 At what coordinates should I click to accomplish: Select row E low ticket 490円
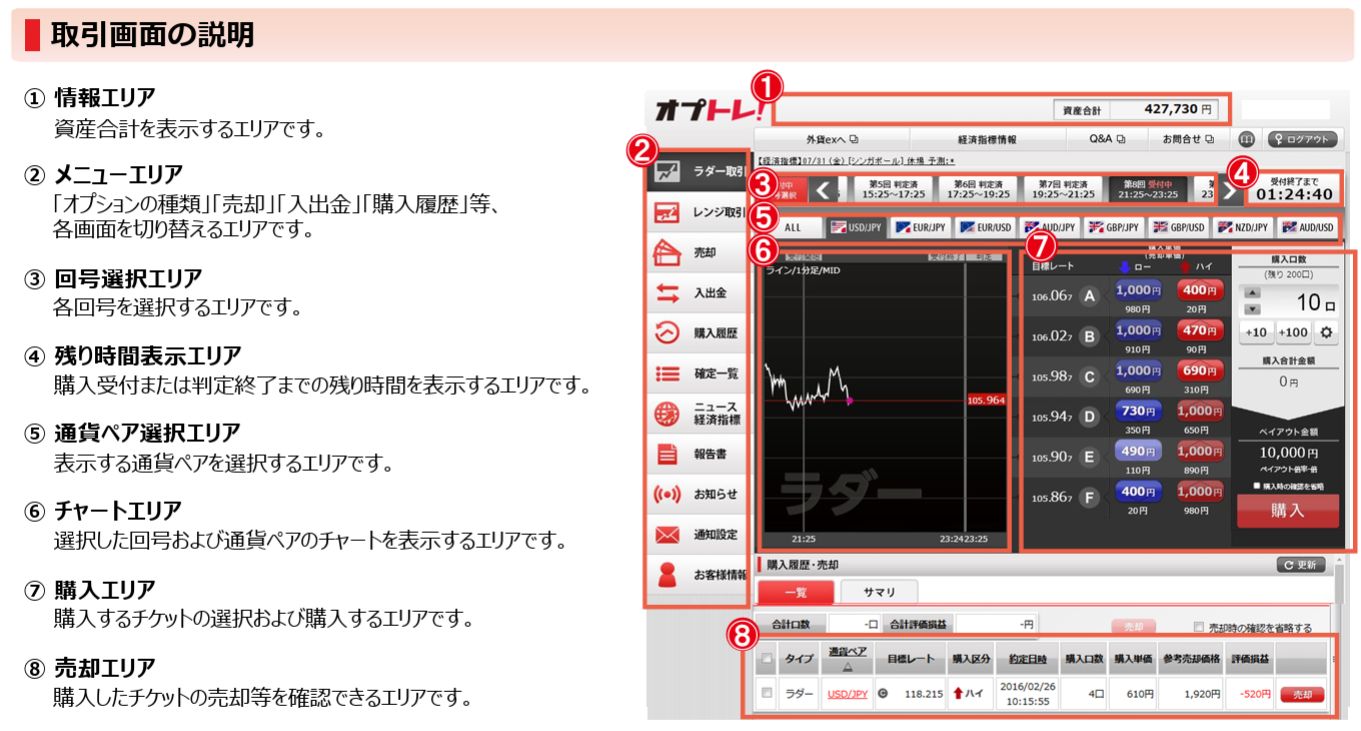coord(1136,451)
